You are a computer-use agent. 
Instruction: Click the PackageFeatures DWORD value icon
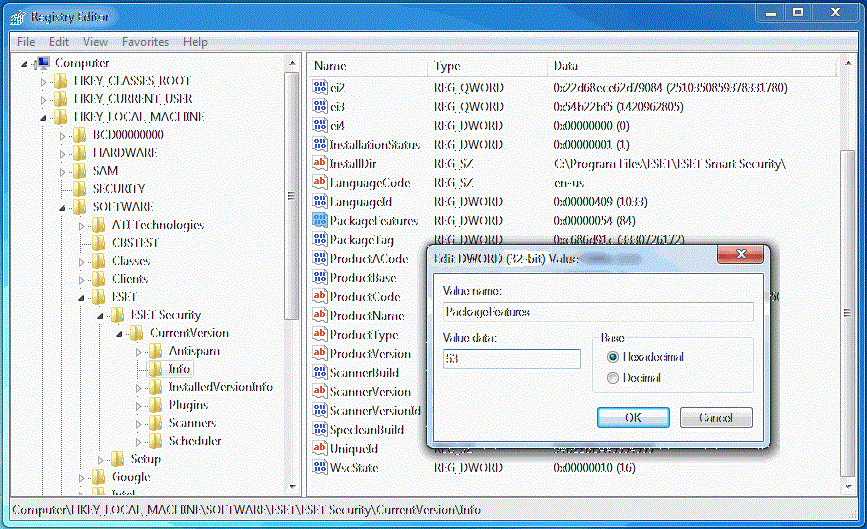click(320, 221)
